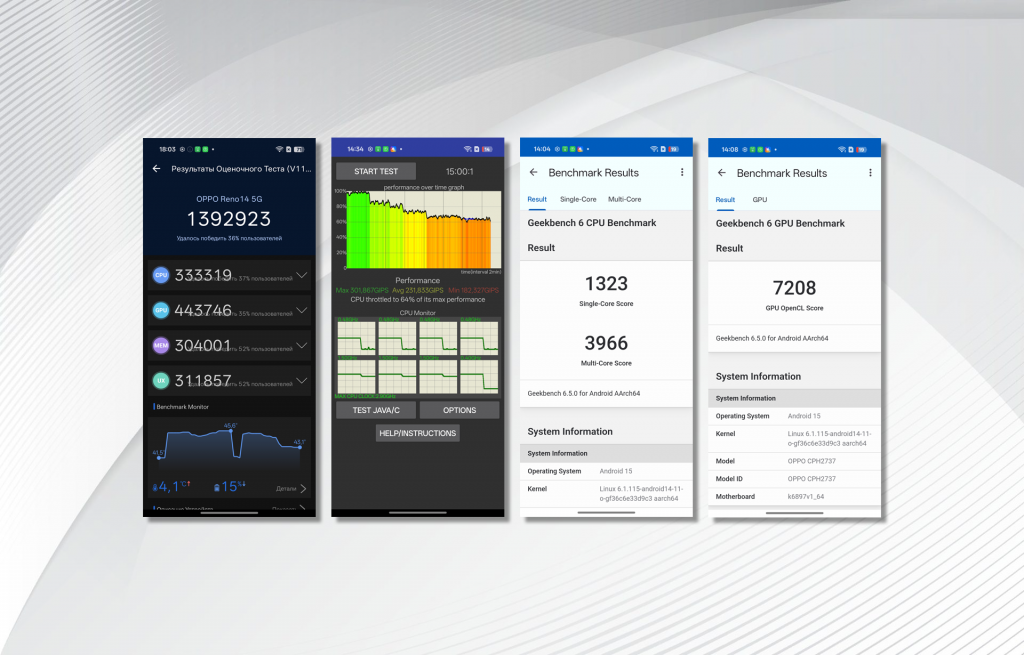Click the teal UX badge icon

(161, 381)
